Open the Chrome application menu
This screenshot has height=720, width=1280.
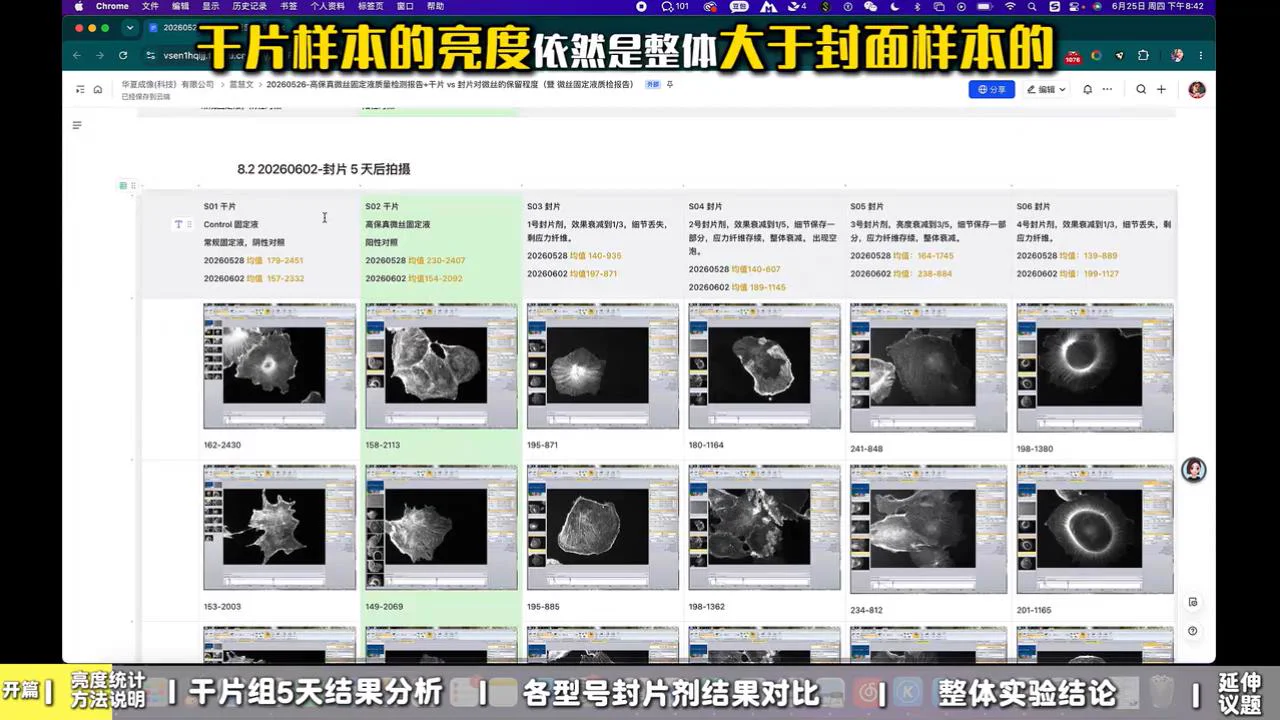coord(112,6)
